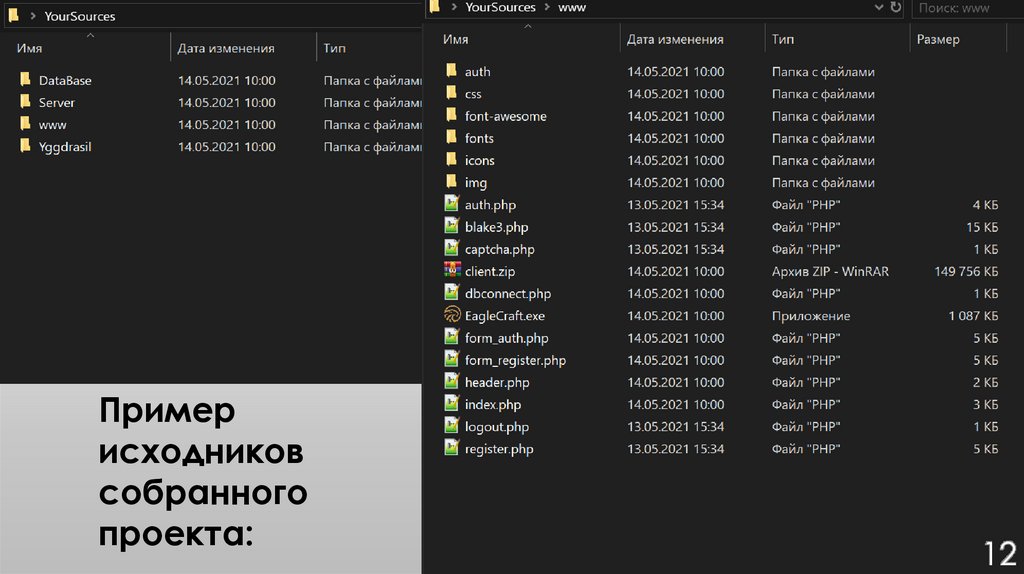Select the EagleCraft.exe file name
This screenshot has width=1024, height=574.
point(504,316)
